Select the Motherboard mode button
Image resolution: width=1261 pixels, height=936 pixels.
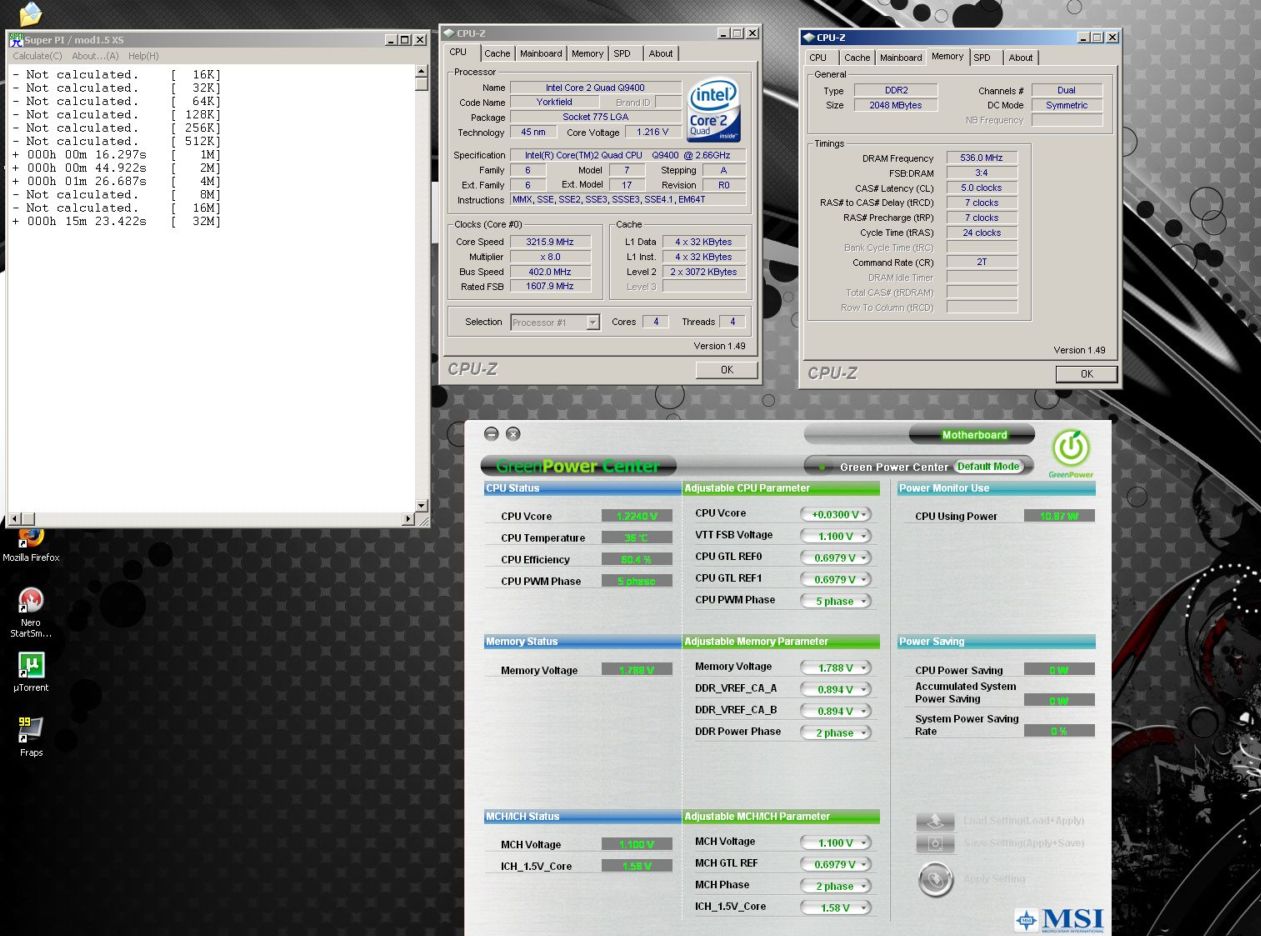click(973, 435)
